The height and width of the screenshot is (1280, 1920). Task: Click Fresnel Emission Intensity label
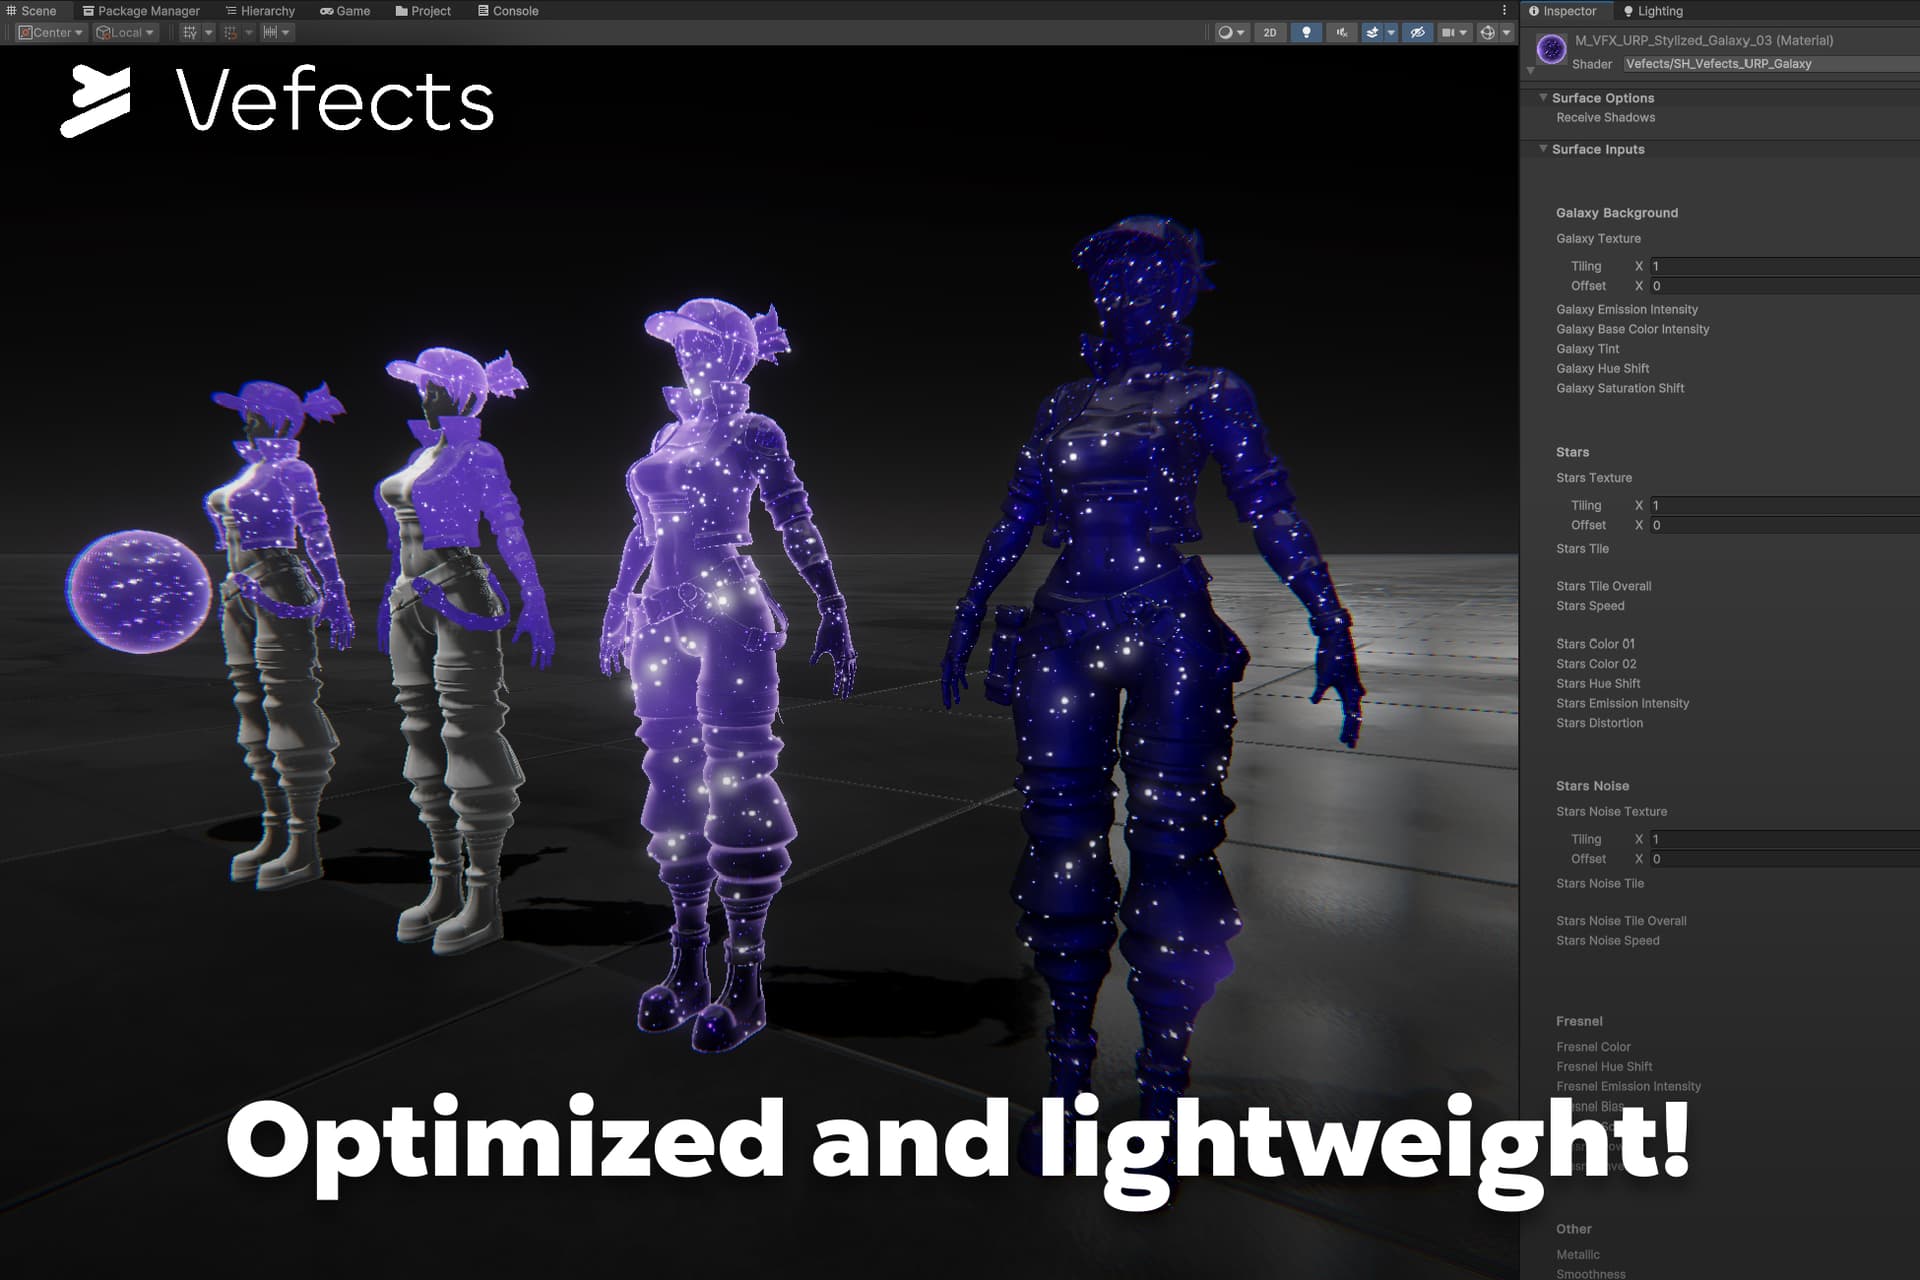pos(1628,1087)
